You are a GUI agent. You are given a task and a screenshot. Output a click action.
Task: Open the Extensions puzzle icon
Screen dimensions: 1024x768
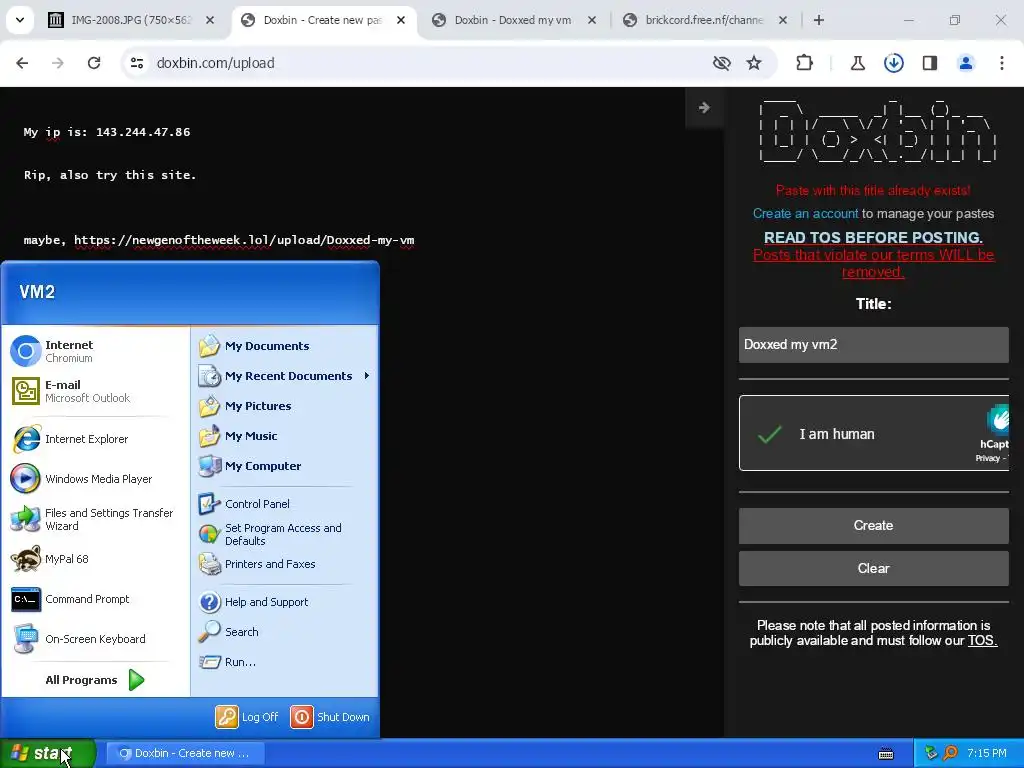pos(805,63)
